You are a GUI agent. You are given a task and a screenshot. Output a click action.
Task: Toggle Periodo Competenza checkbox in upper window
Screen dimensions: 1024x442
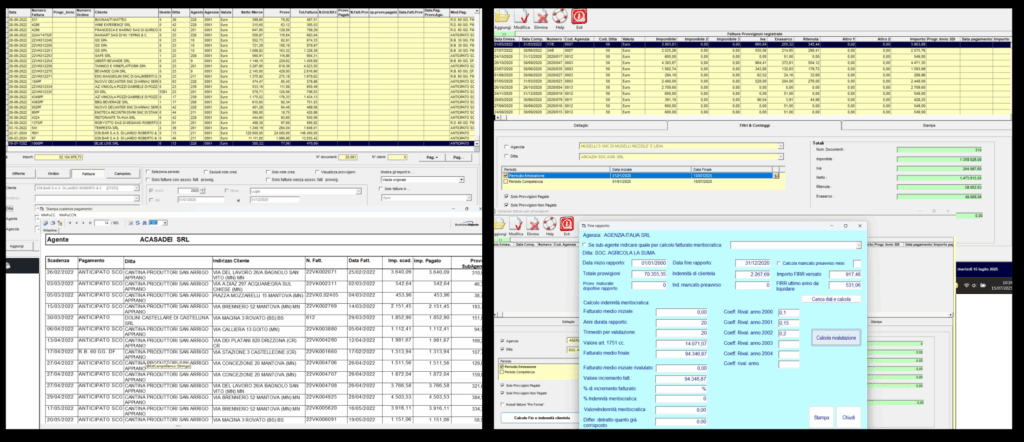tap(505, 182)
